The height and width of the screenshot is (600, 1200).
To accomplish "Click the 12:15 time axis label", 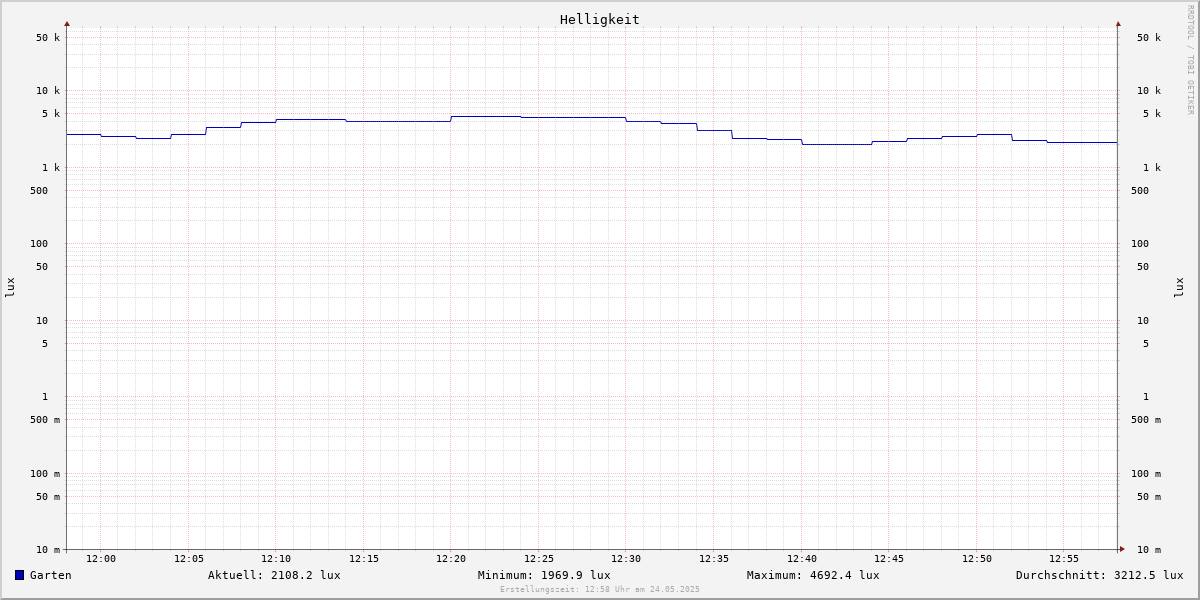I will coord(364,559).
